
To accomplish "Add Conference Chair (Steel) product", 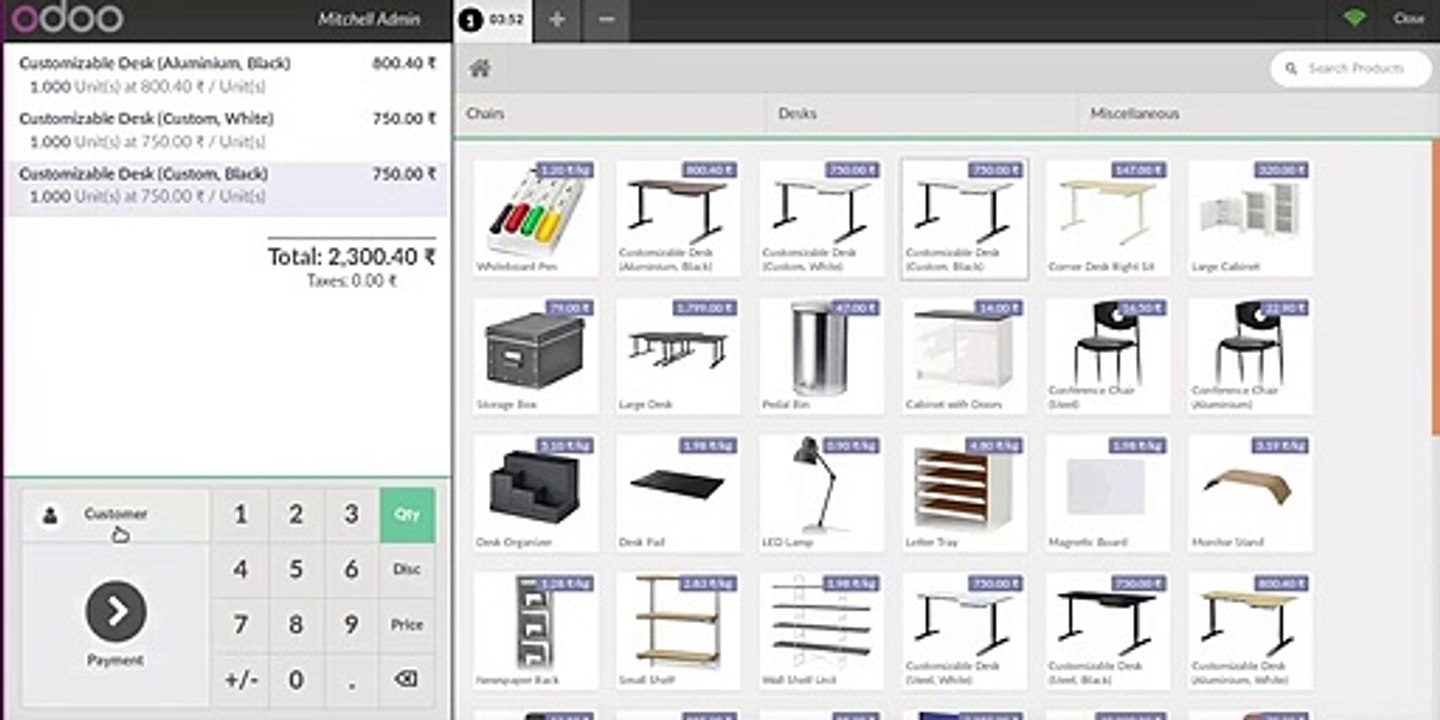I will pos(1108,356).
